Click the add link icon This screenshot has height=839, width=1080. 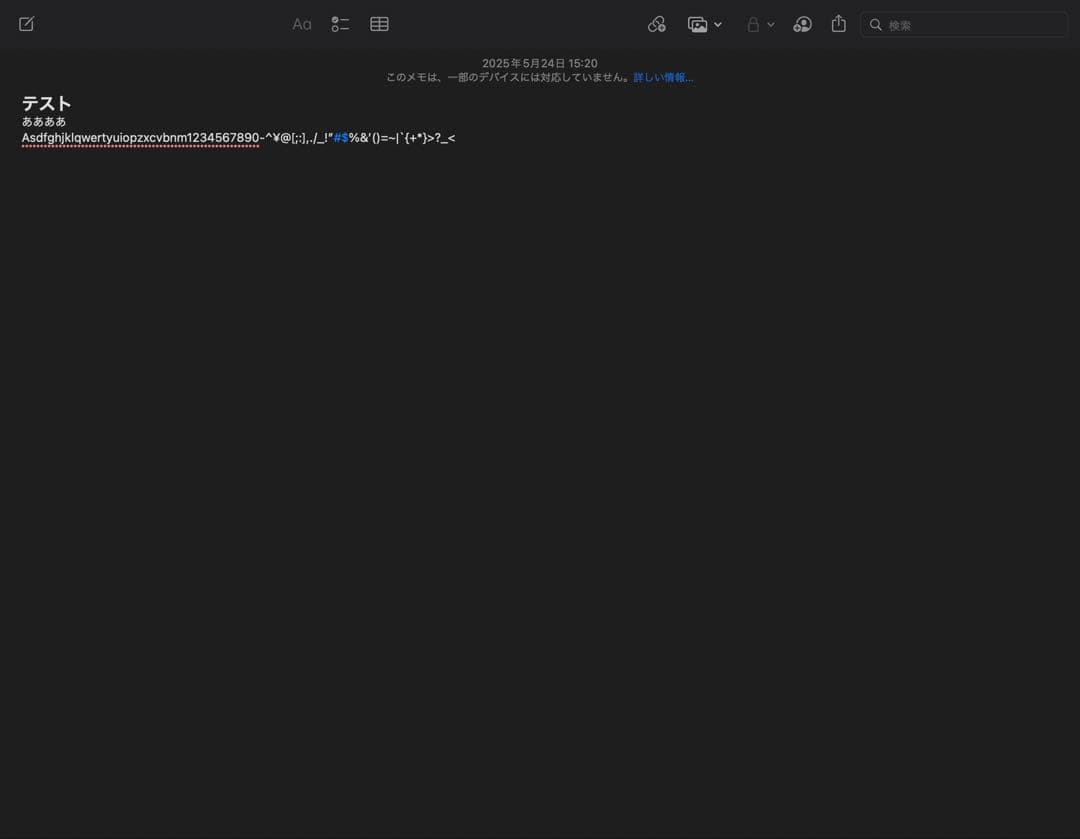click(656, 24)
